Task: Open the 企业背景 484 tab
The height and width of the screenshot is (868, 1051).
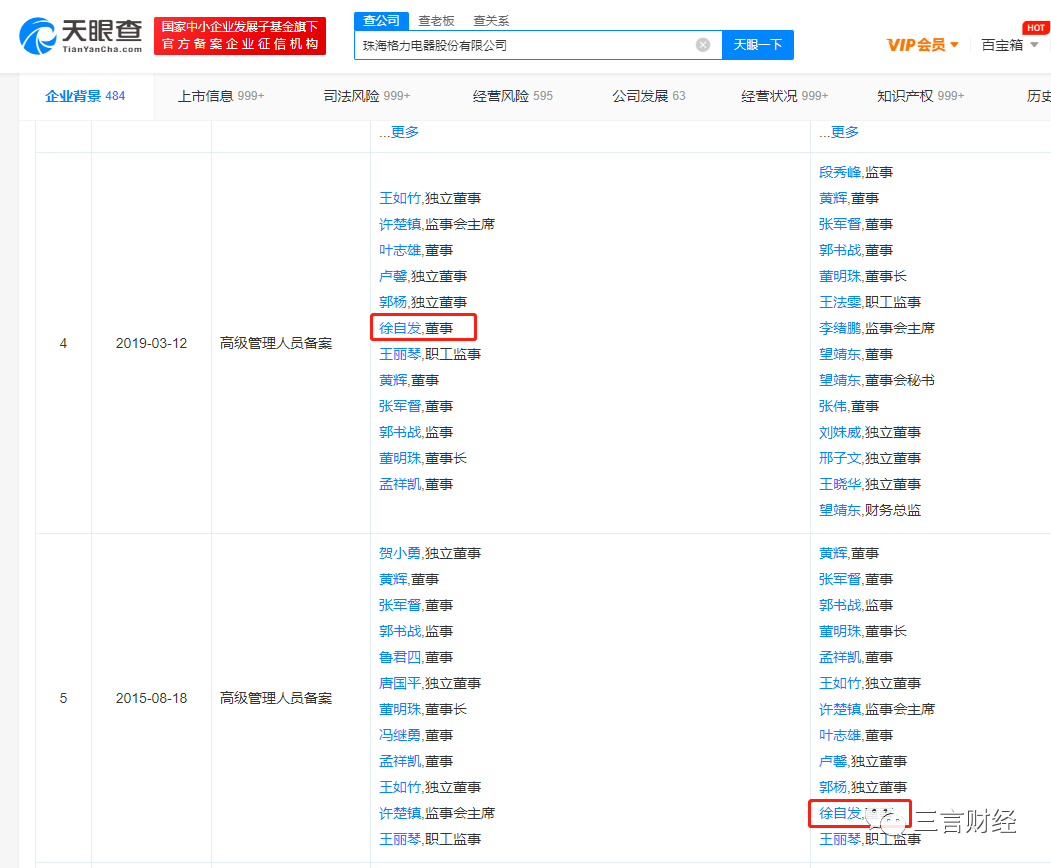Action: tap(85, 97)
